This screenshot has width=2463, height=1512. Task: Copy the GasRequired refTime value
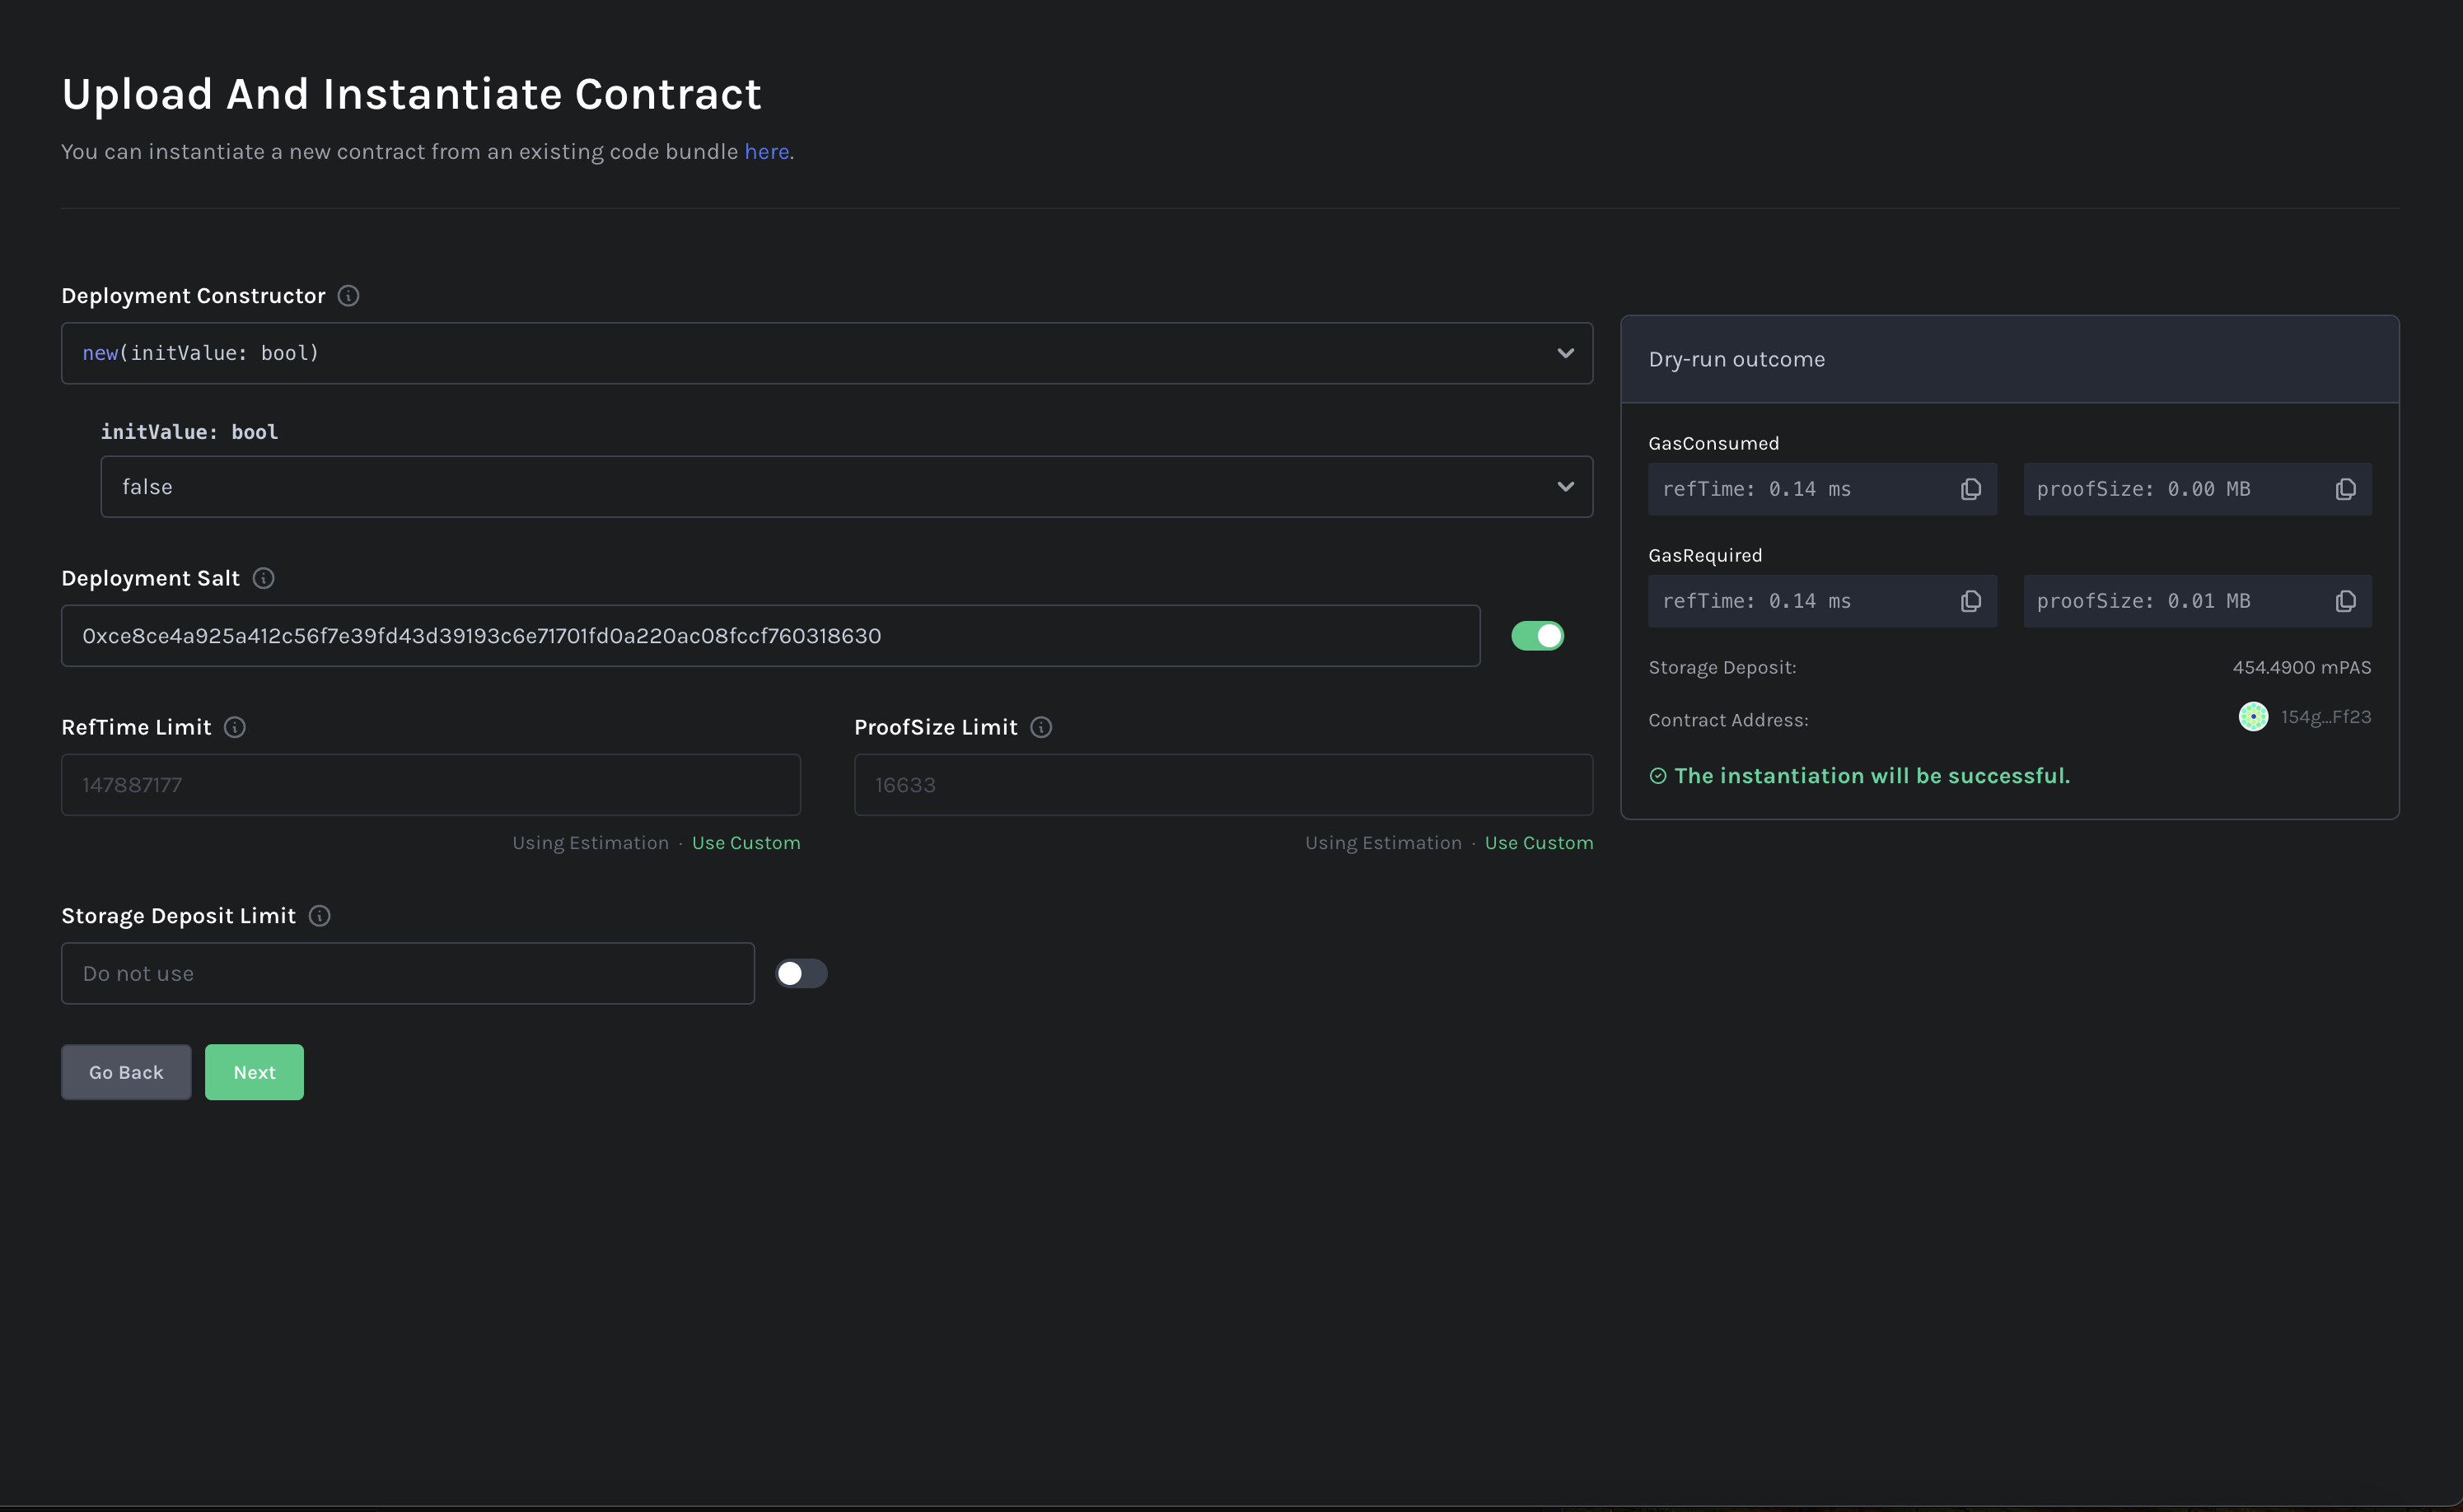1970,601
